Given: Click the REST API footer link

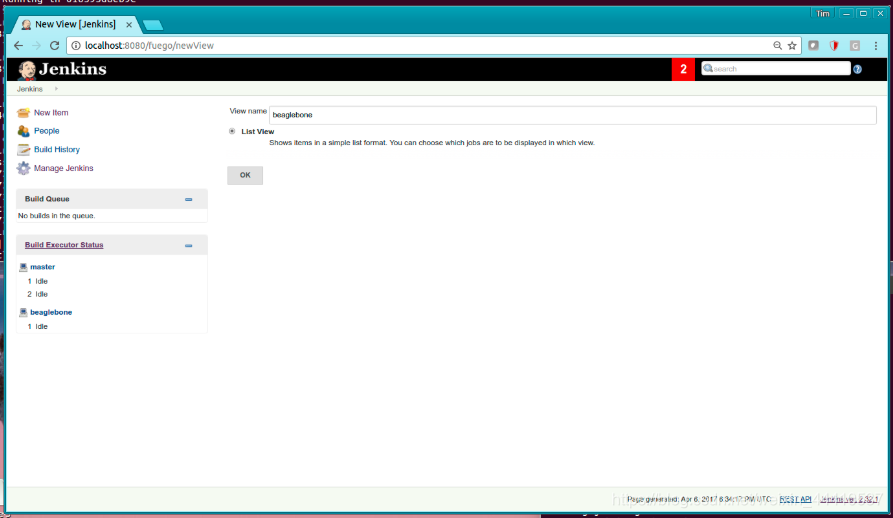Looking at the screenshot, I should (x=795, y=499).
